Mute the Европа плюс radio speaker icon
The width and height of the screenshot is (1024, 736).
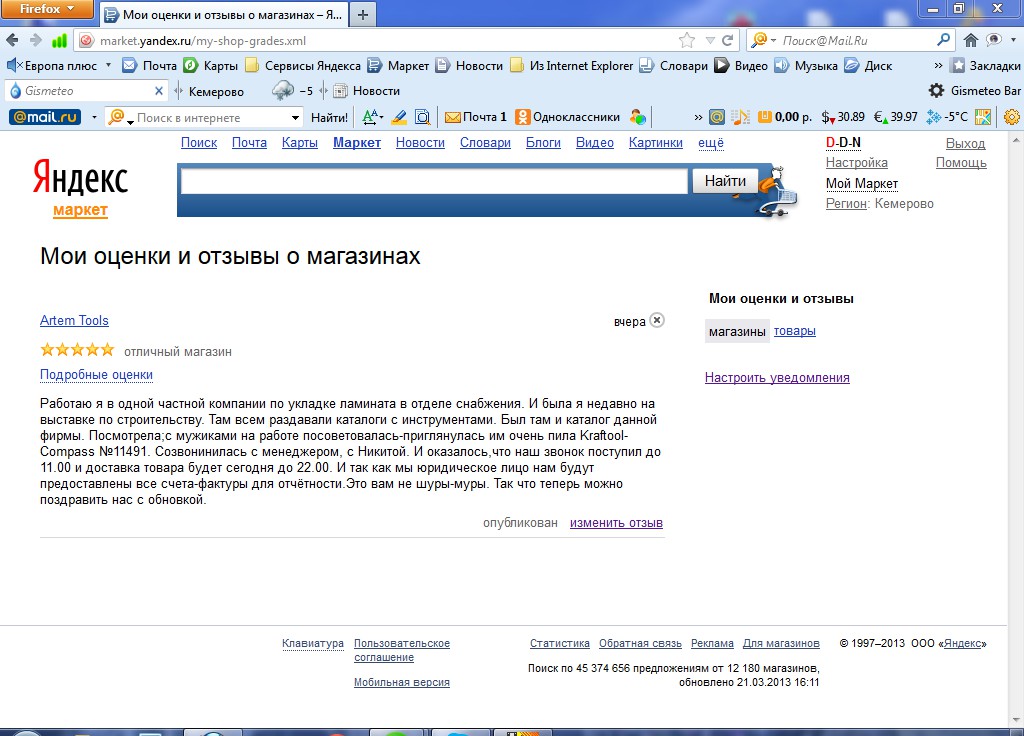pos(14,65)
